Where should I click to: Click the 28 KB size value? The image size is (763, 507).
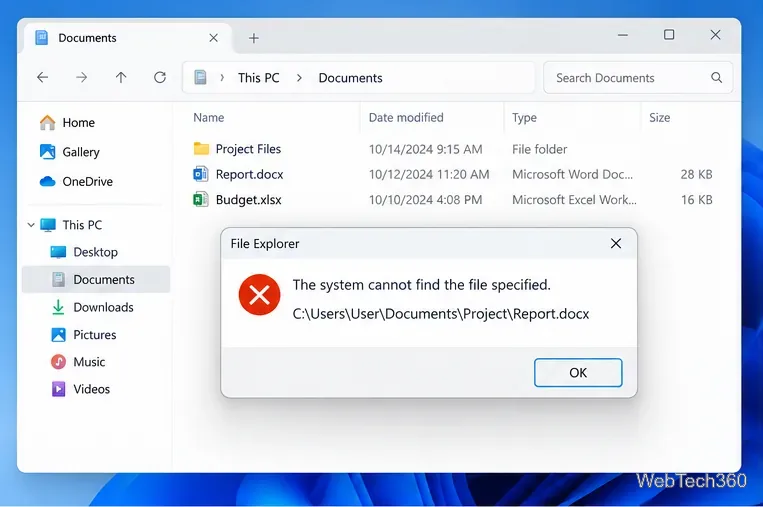696,174
